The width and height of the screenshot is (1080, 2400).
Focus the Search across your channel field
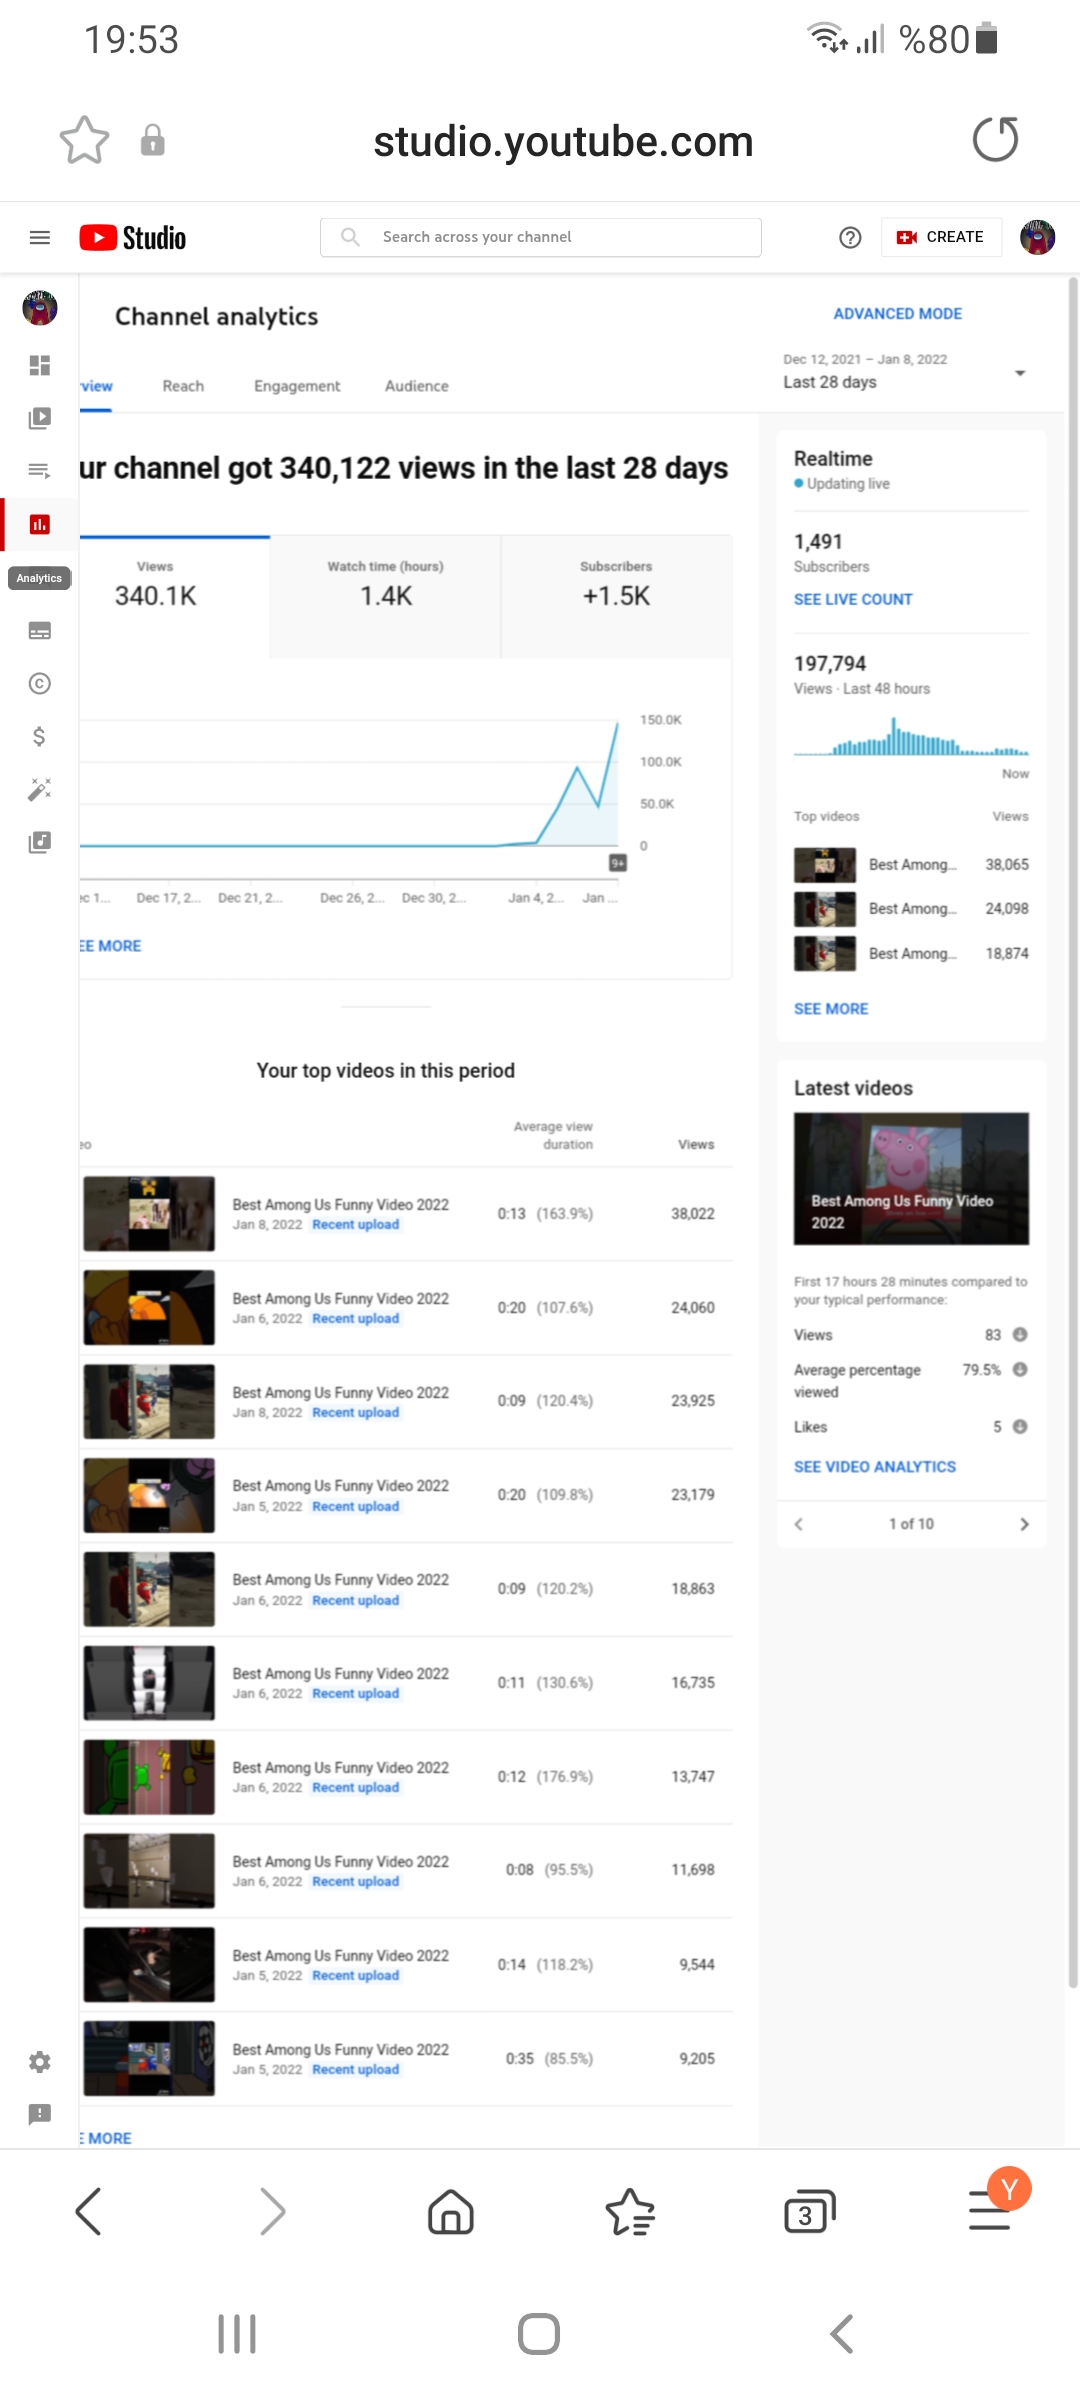tap(541, 237)
